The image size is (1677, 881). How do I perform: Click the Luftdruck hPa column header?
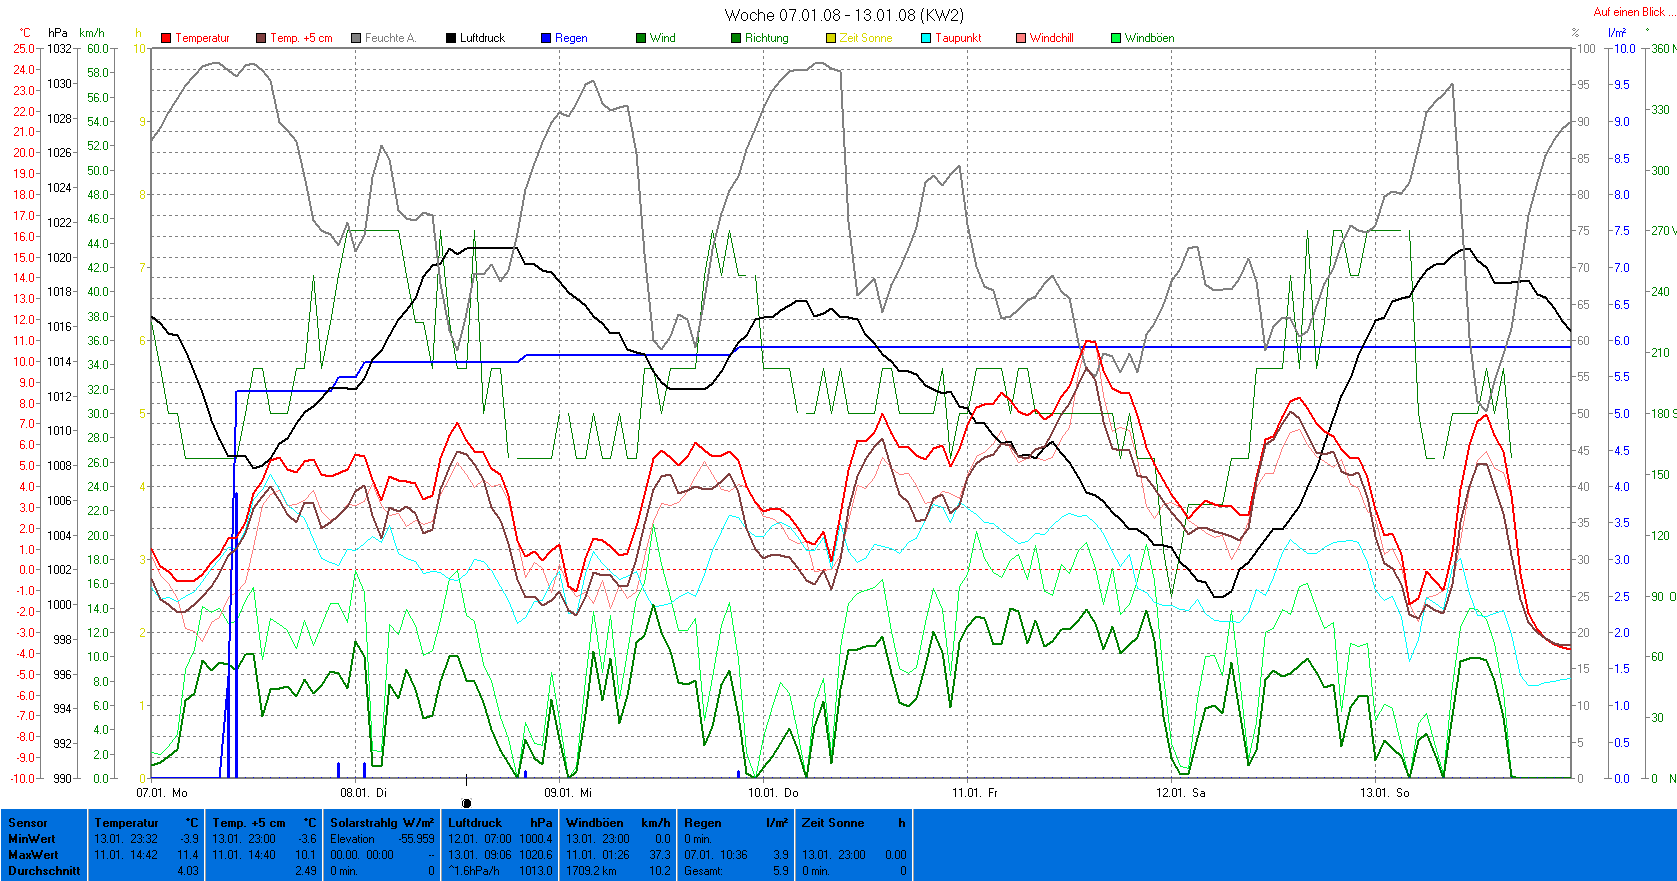click(500, 823)
